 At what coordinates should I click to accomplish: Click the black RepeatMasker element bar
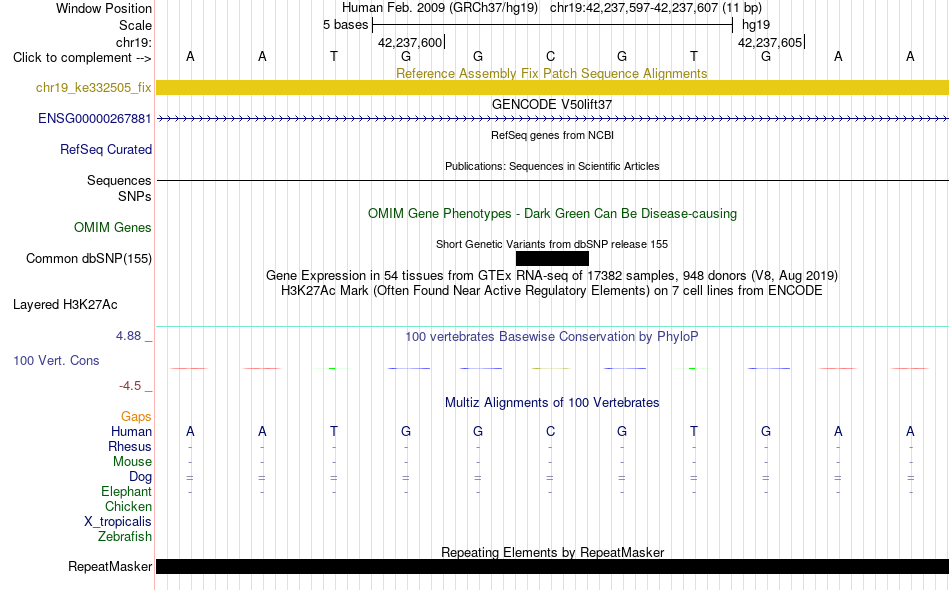coord(552,566)
